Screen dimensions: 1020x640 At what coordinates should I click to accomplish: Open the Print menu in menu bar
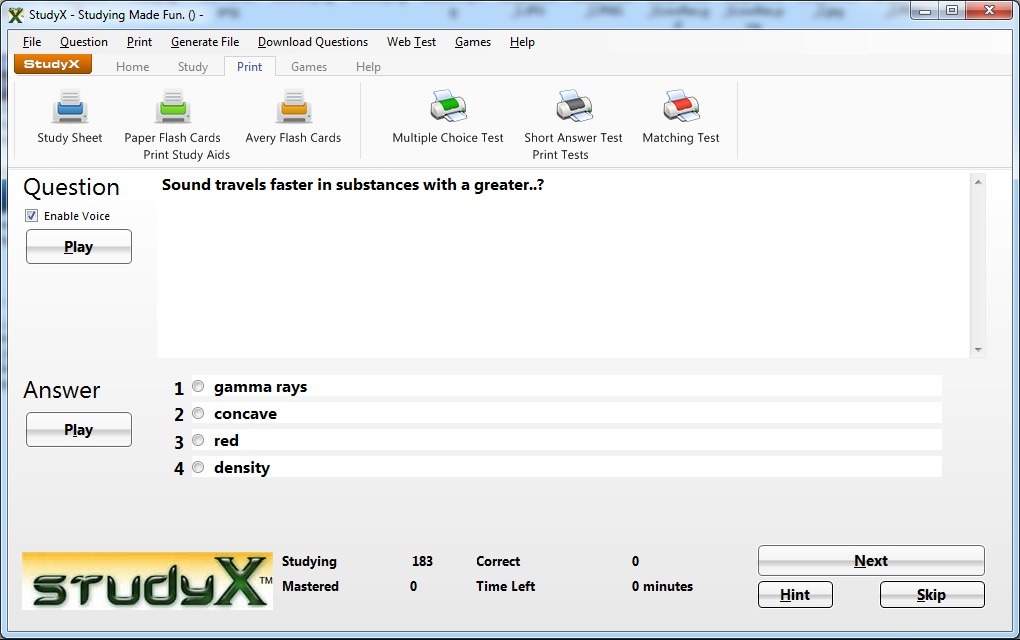pos(139,42)
